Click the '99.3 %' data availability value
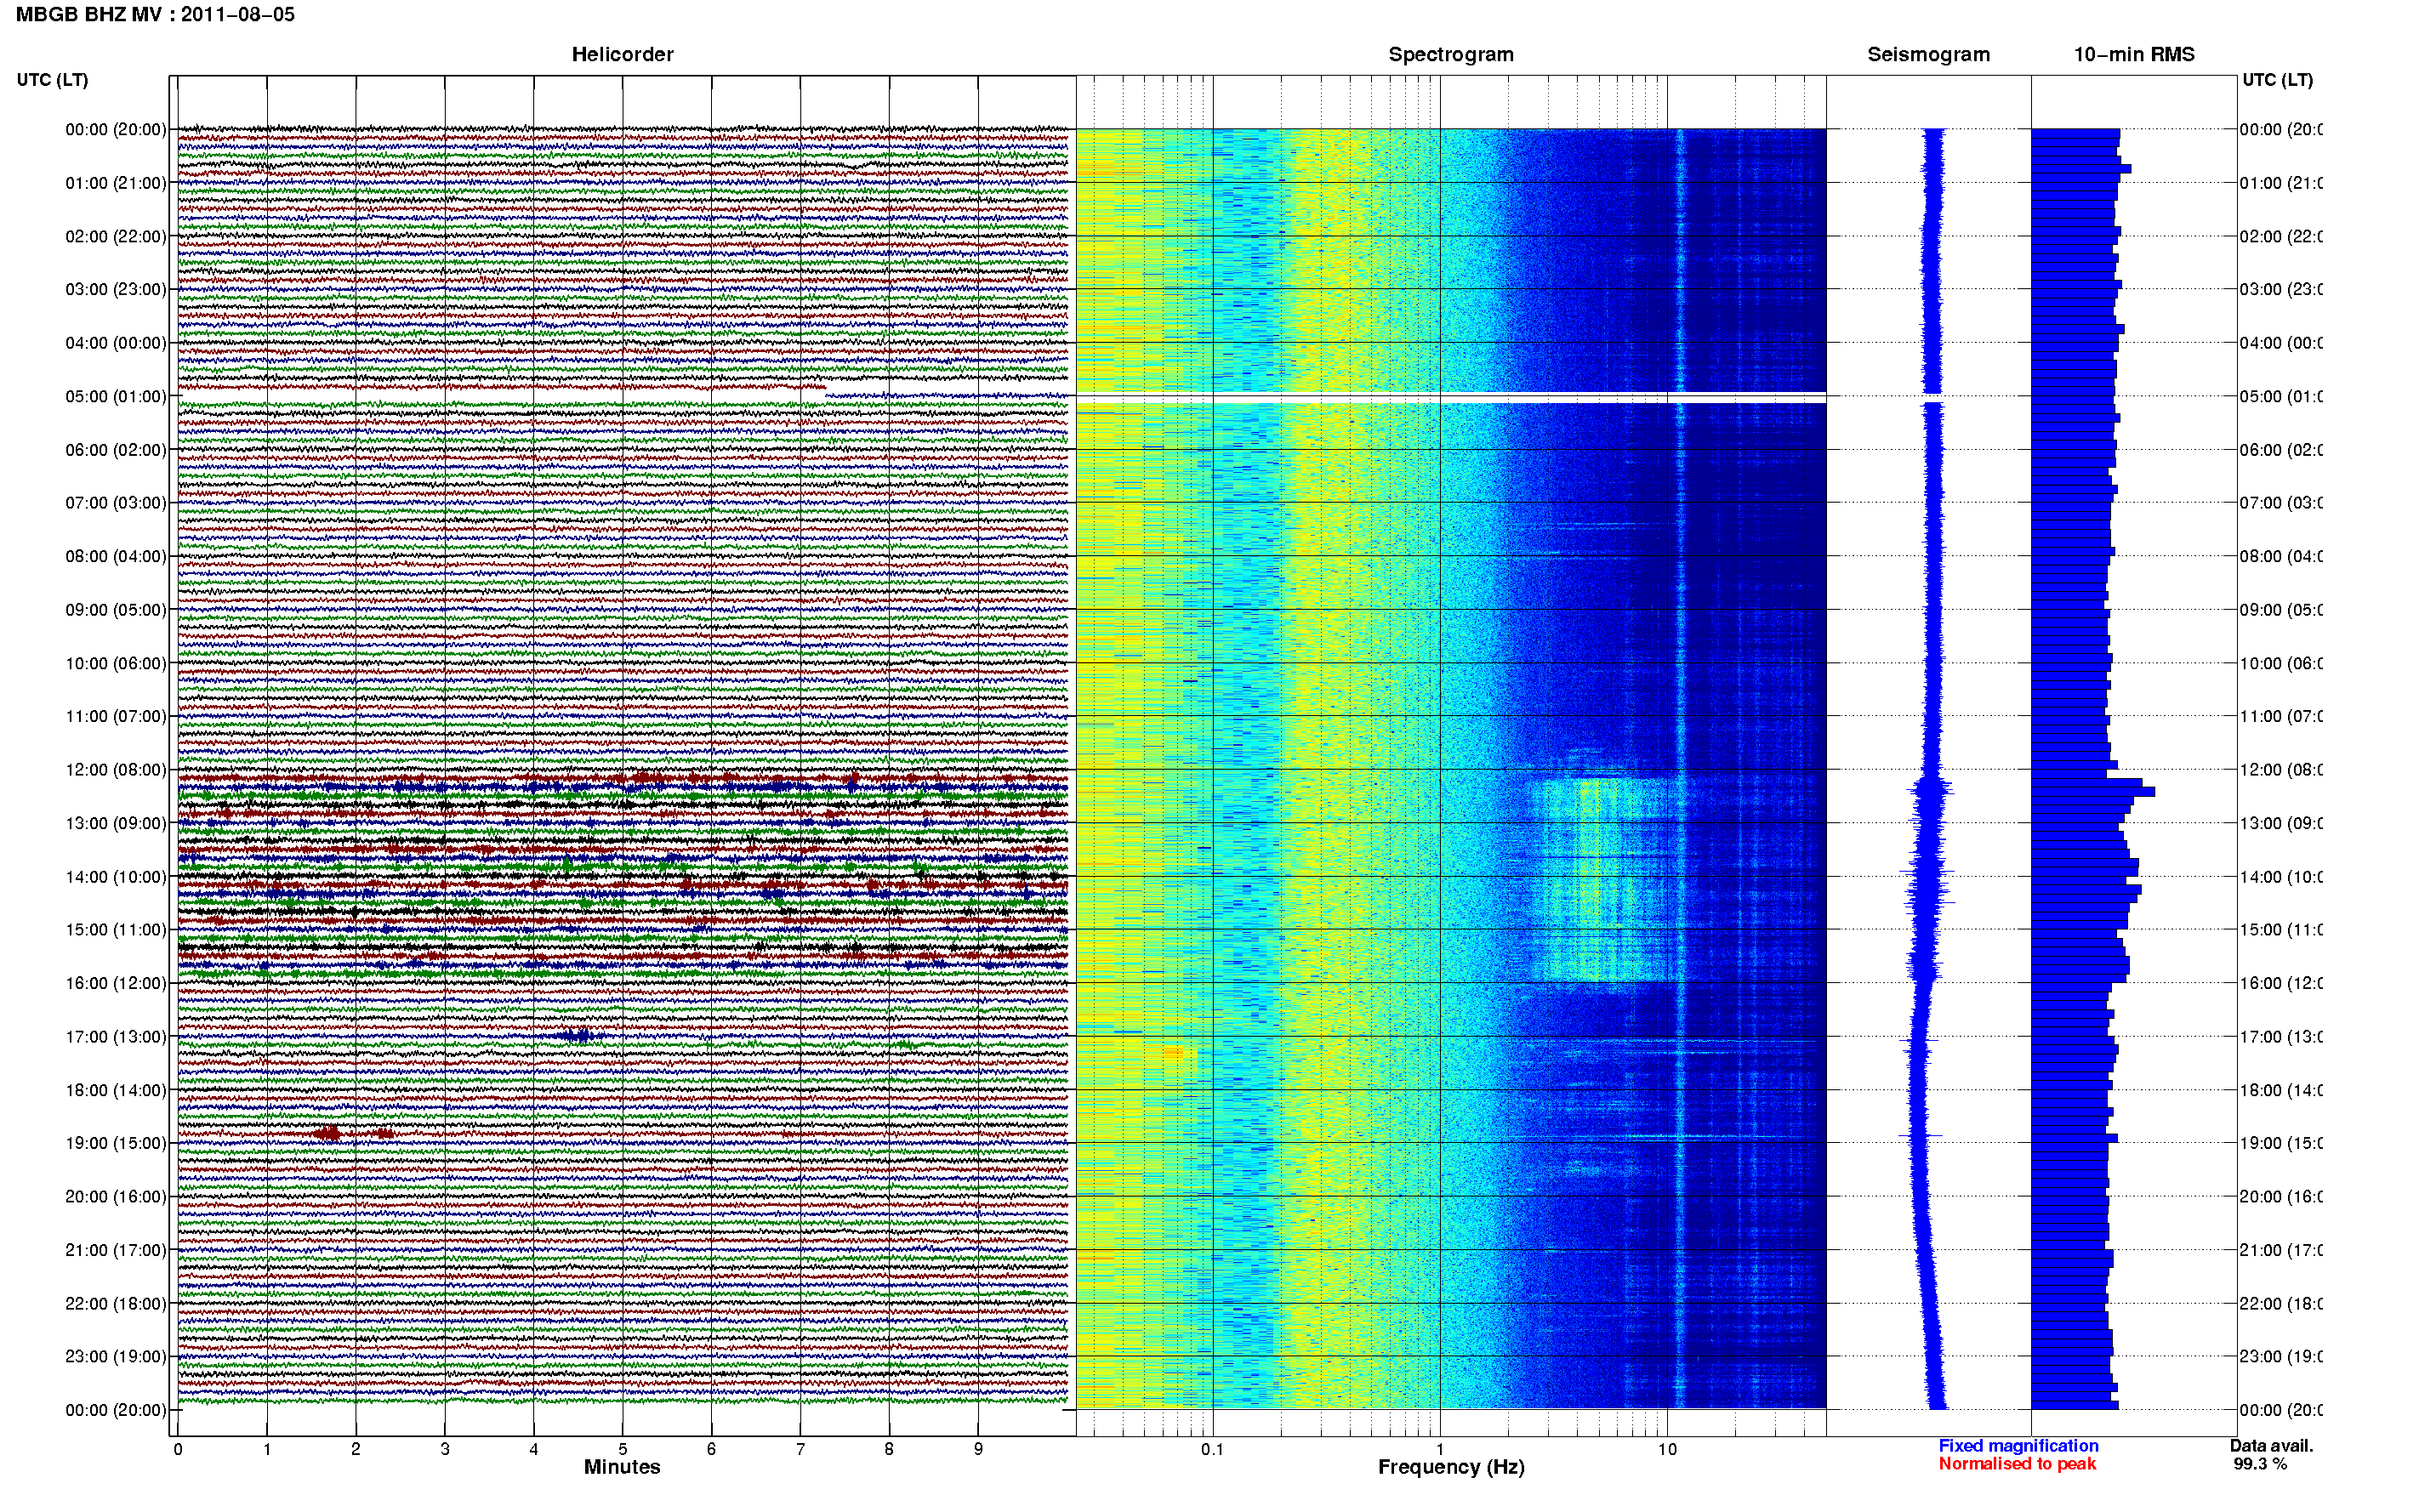The height and width of the screenshot is (1512, 2419). pyautogui.click(x=2260, y=1464)
